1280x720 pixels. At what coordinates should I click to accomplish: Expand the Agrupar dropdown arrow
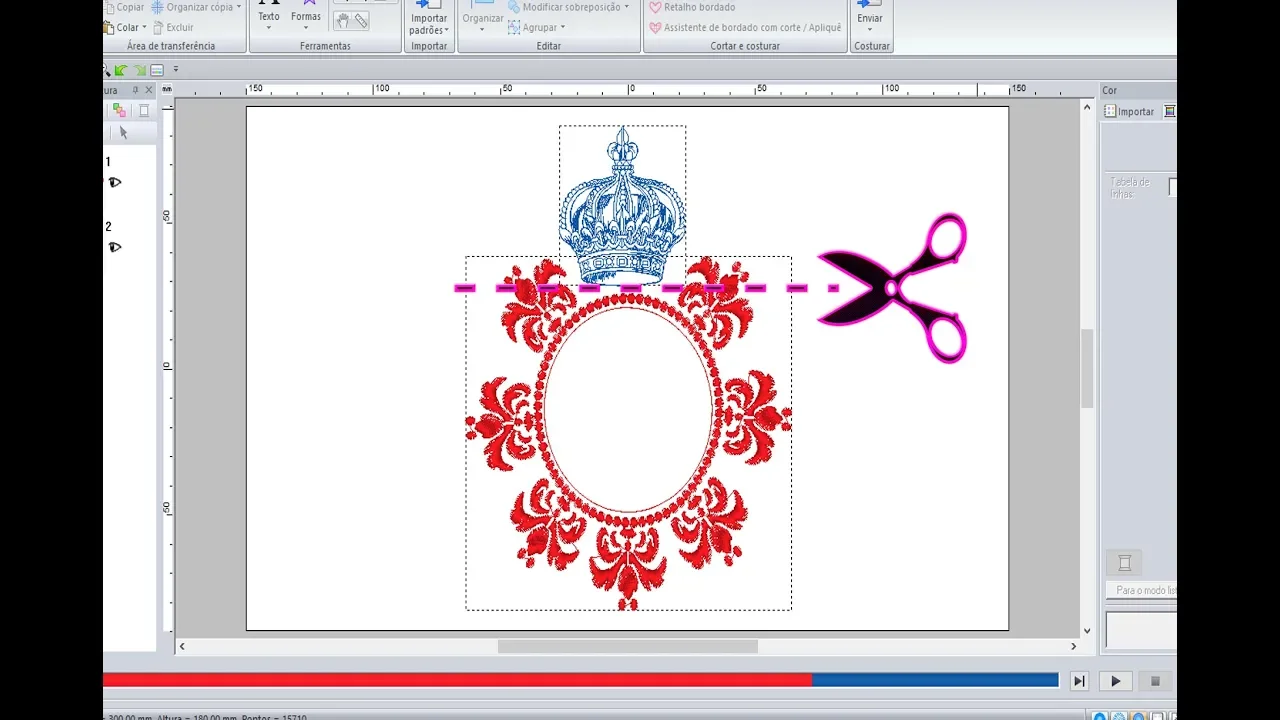click(x=562, y=28)
